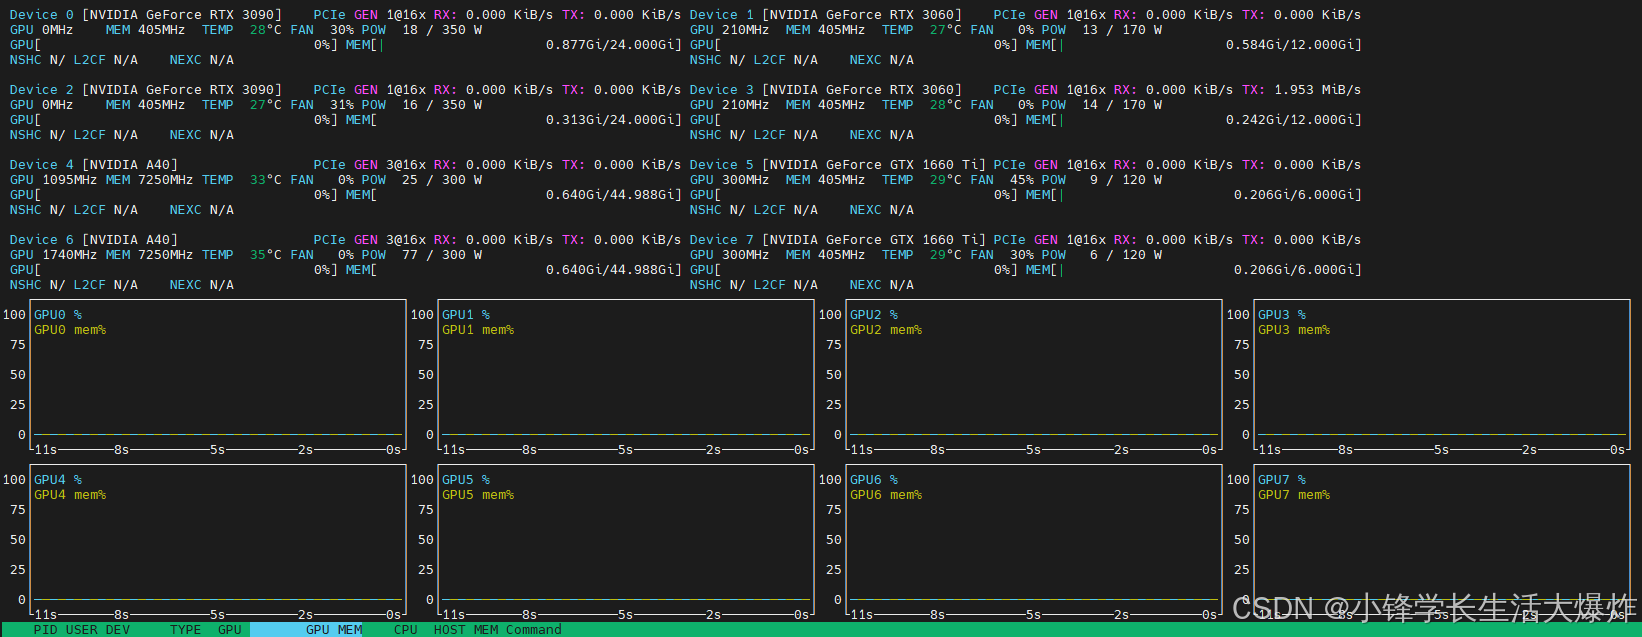The image size is (1642, 637).
Task: Click Device 2 memory 0.313Gi/24.000Gi value
Action: [609, 120]
